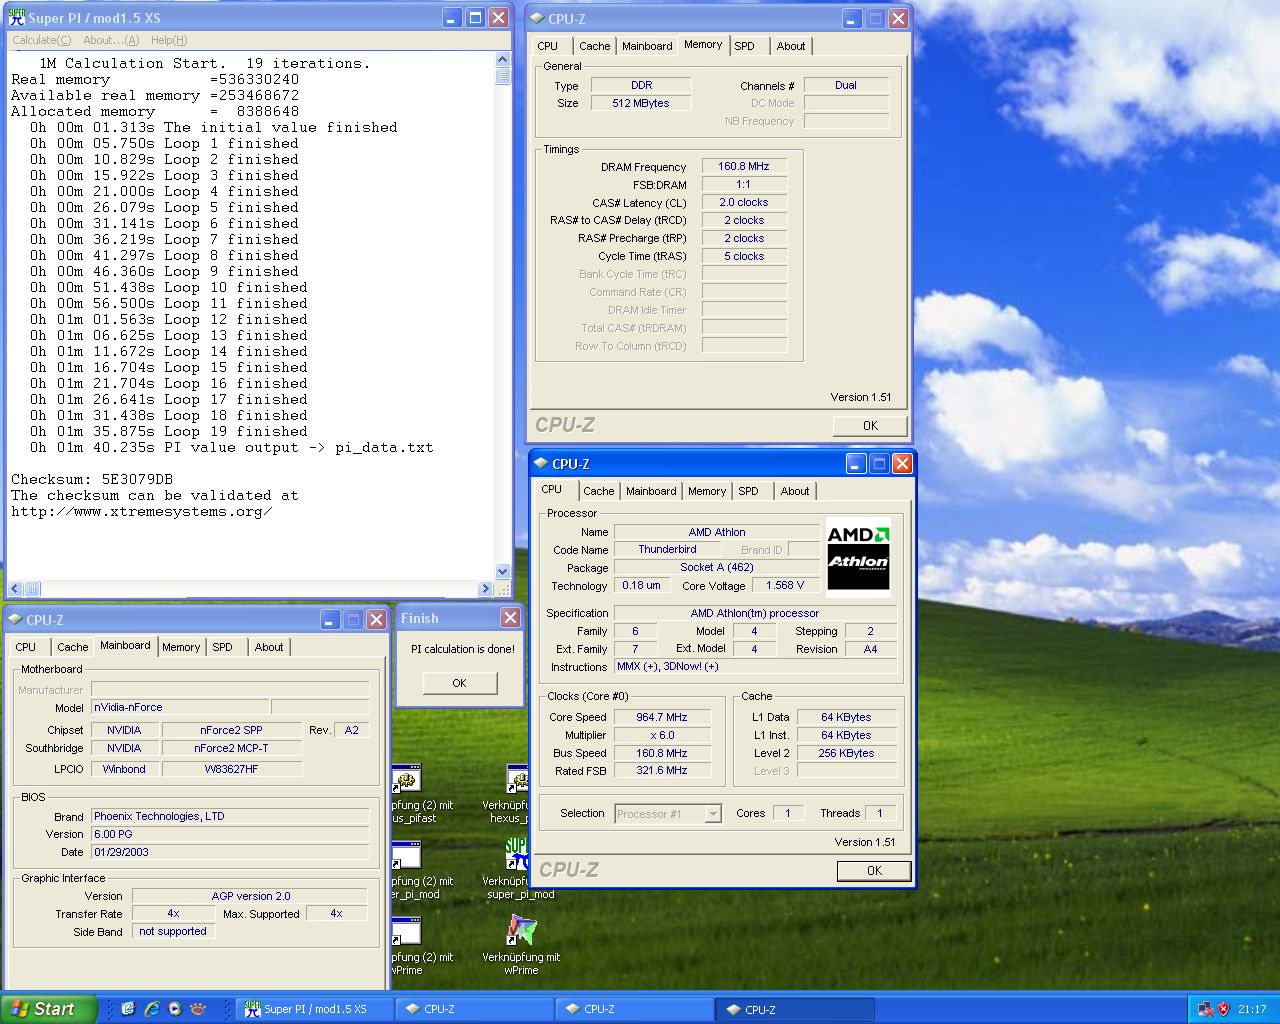Click the Super PI horizontal scrollbar left arrow
This screenshot has width=1280, height=1024.
15,589
